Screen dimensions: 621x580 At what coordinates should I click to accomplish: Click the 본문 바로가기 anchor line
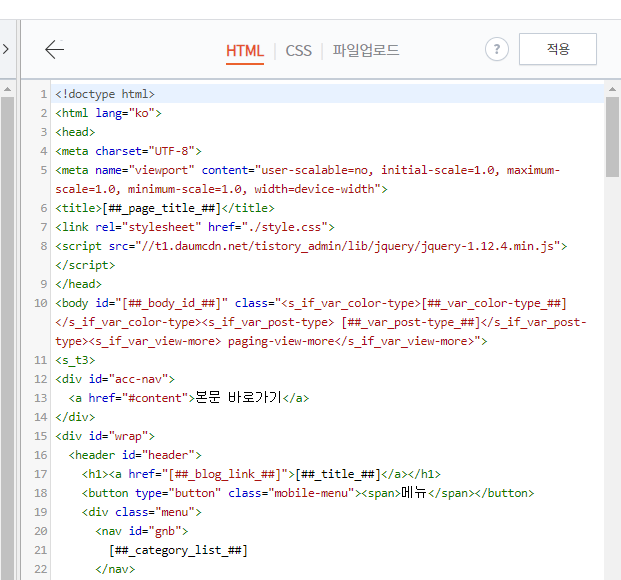tap(189, 397)
